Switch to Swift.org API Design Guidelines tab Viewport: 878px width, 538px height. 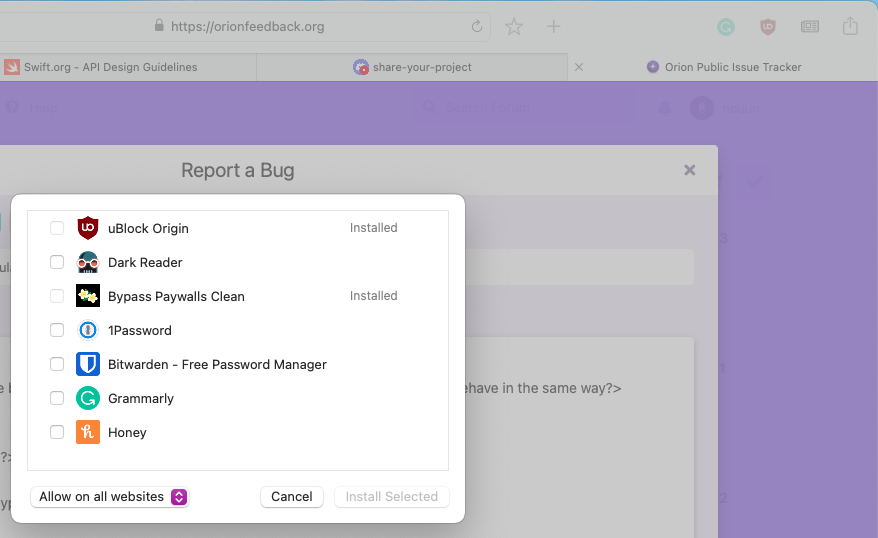tap(110, 67)
